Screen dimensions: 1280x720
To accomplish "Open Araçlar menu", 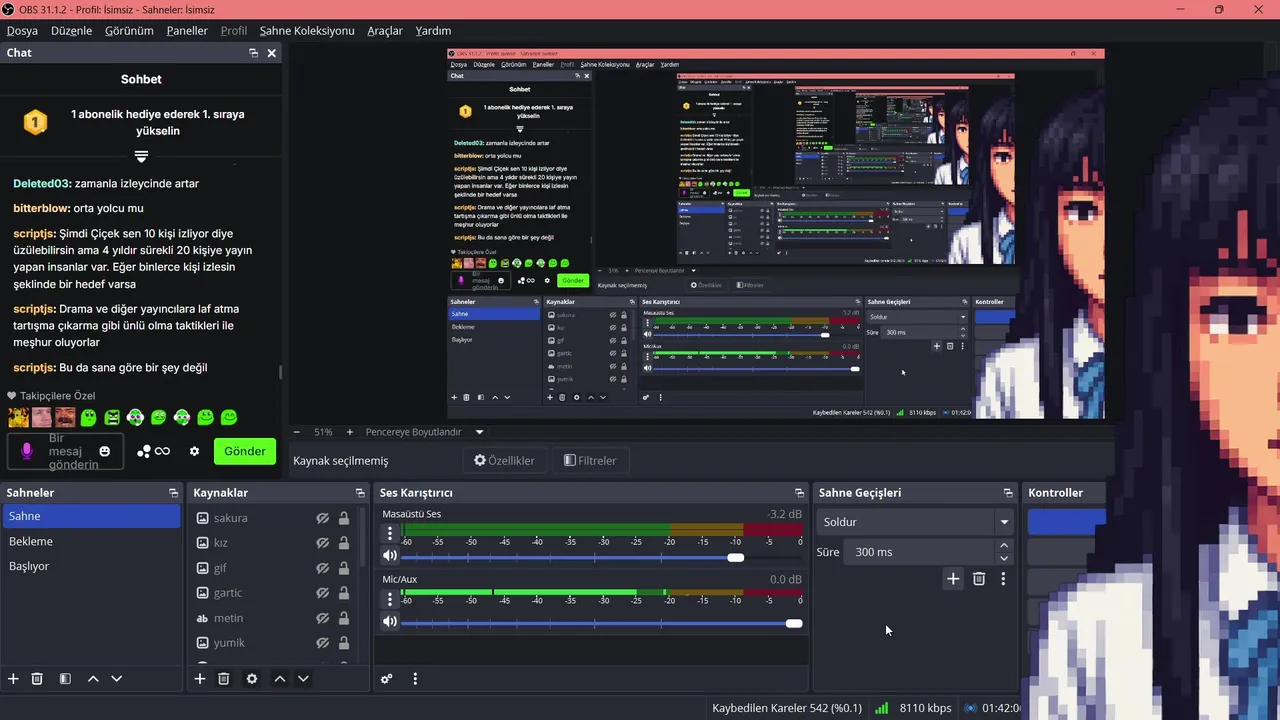I will coord(385,31).
